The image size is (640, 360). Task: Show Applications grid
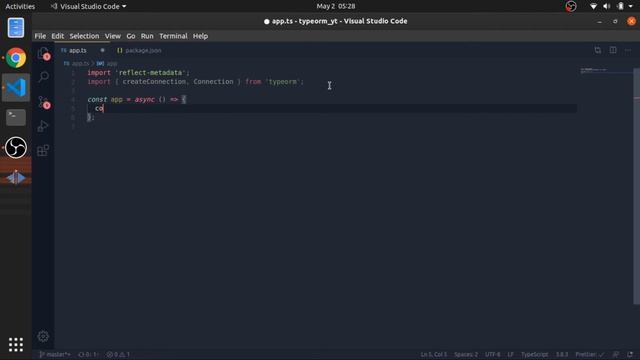16,344
